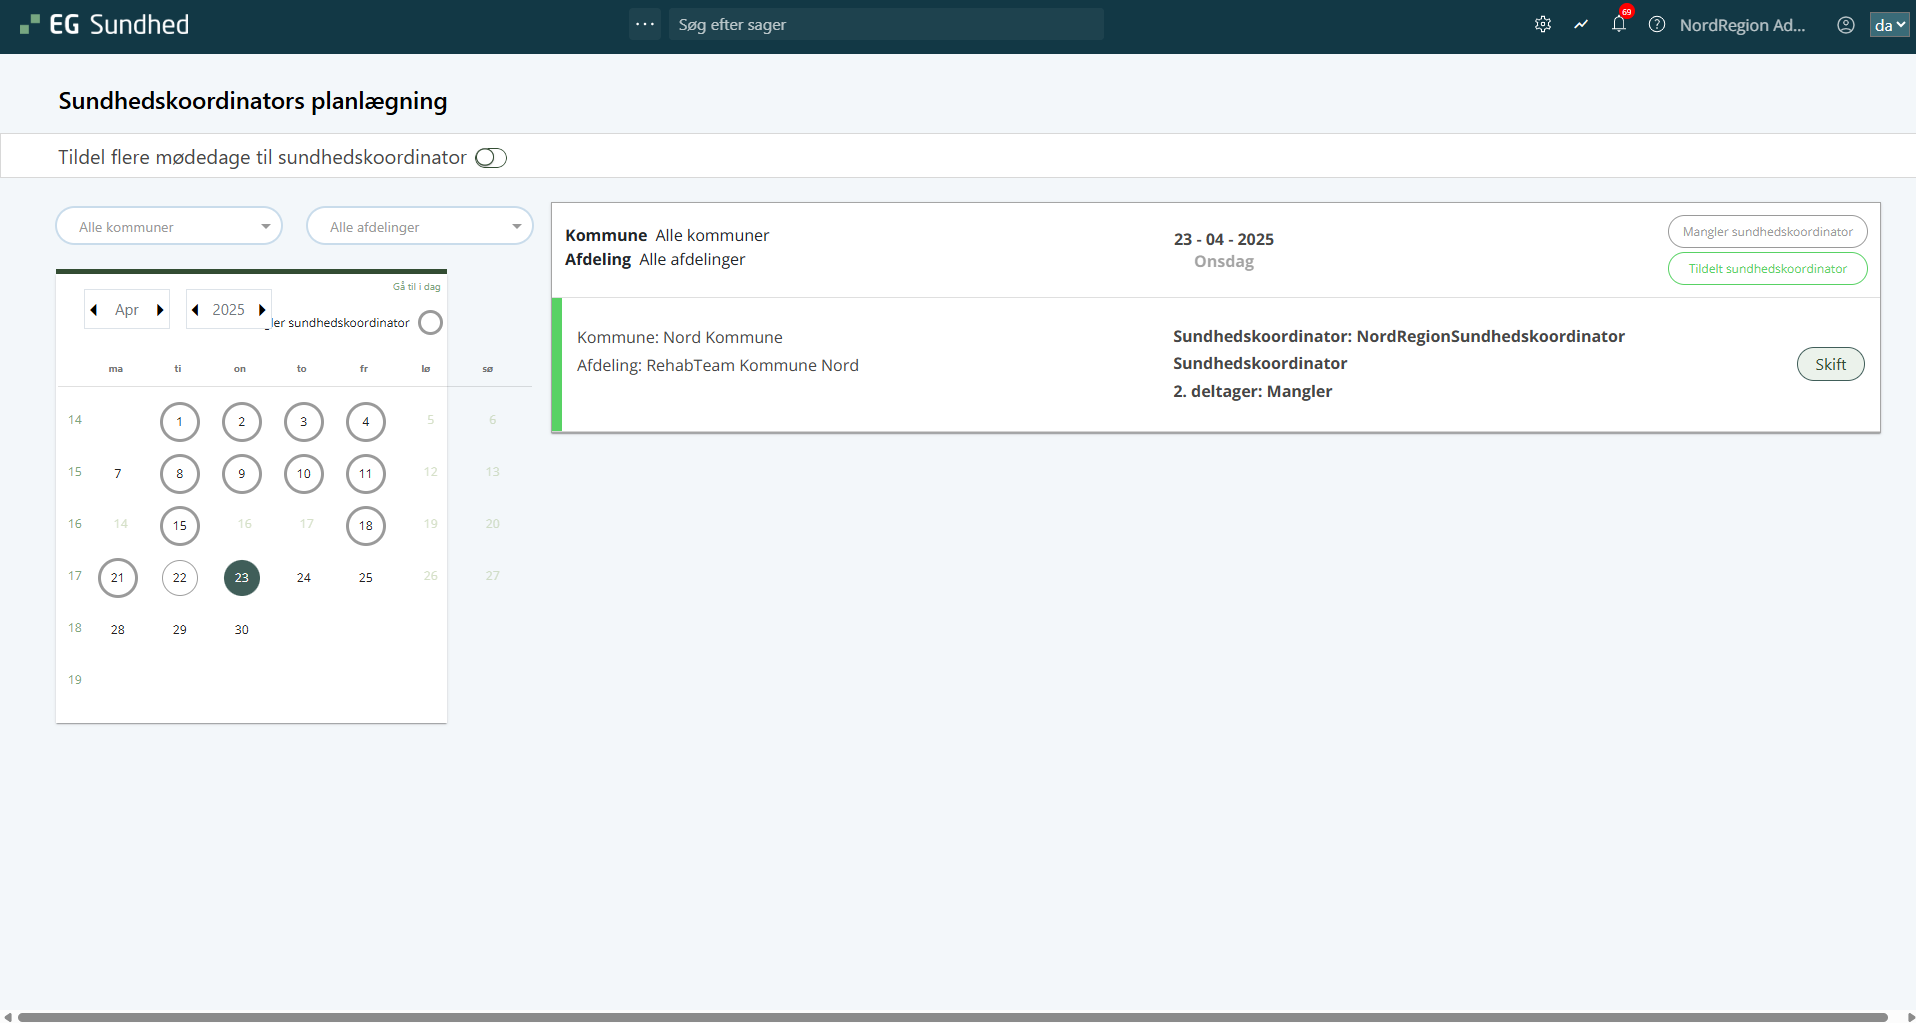Viewport: 1916px width, 1023px height.
Task: Toggle the sundhedskoordinator circle filter in calendar
Action: pyautogui.click(x=430, y=323)
